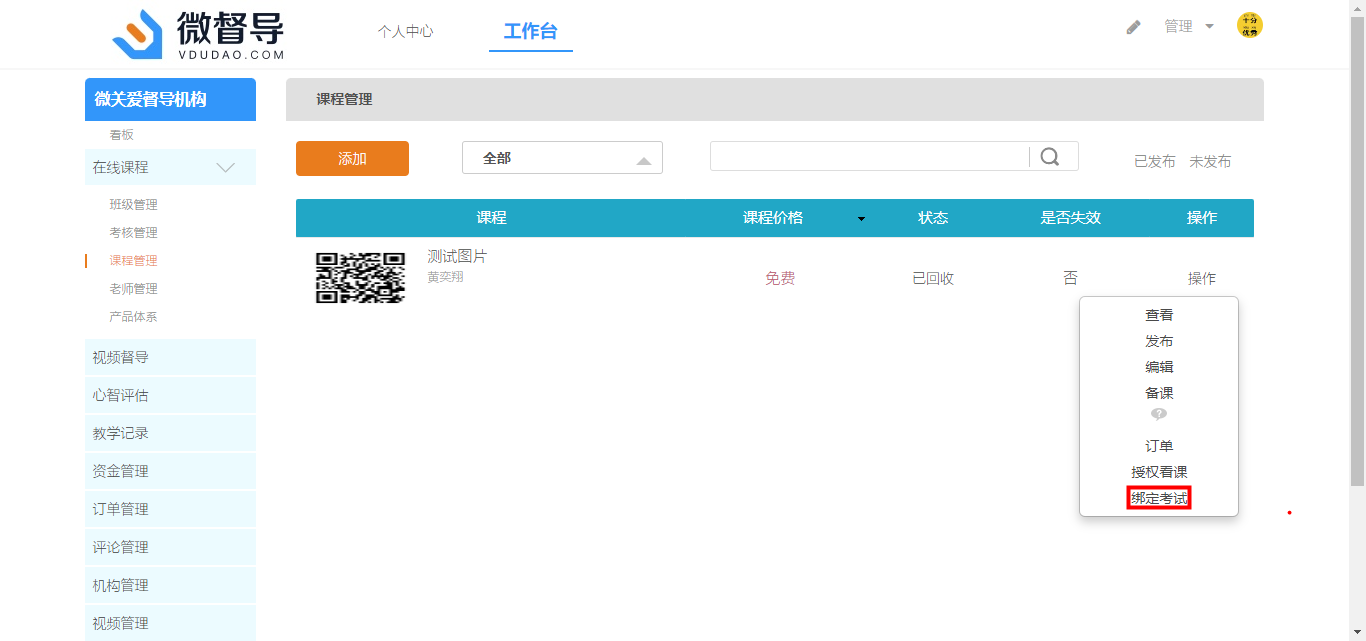Click the orange 添加 button
The width and height of the screenshot is (1366, 641).
[x=352, y=158]
